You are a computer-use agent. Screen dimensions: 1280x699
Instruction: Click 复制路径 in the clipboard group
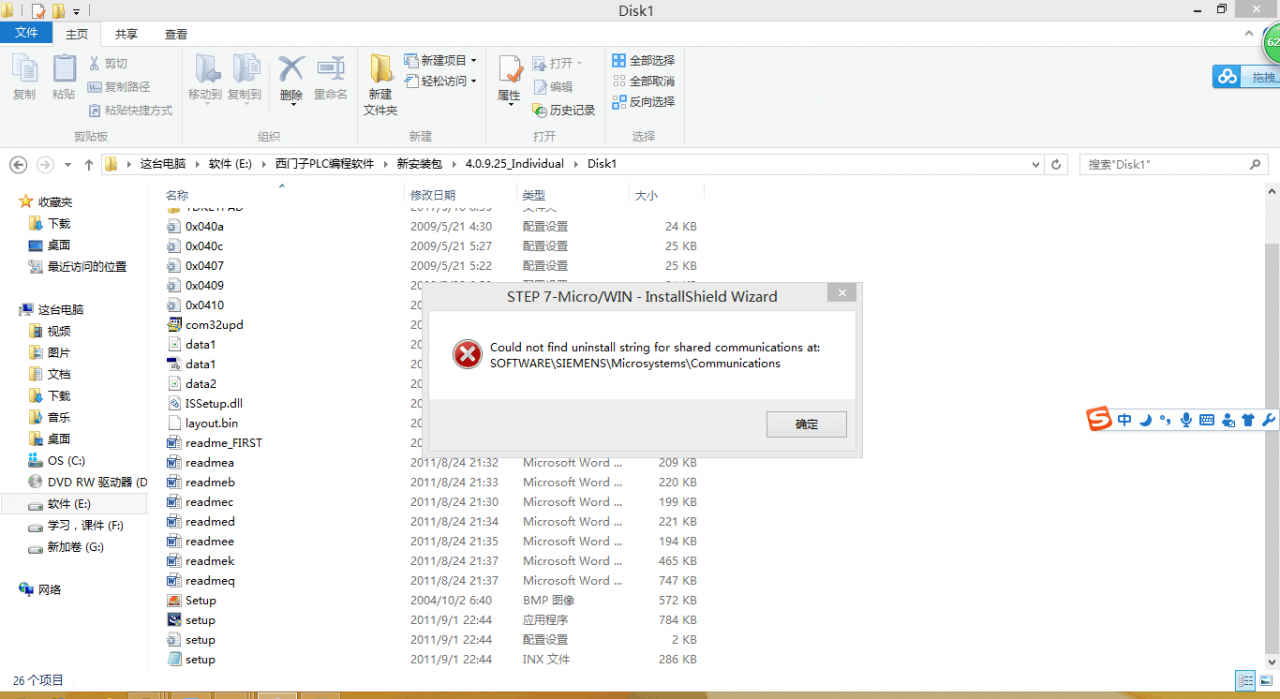coord(119,87)
